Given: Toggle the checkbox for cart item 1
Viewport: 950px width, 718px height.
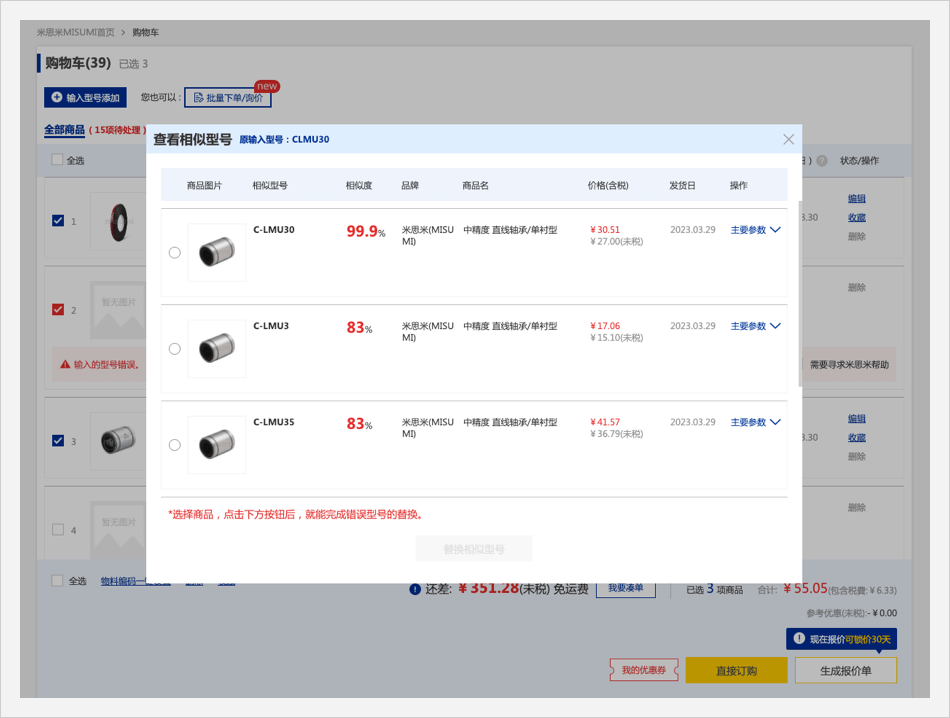Looking at the screenshot, I should pyautogui.click(x=58, y=220).
